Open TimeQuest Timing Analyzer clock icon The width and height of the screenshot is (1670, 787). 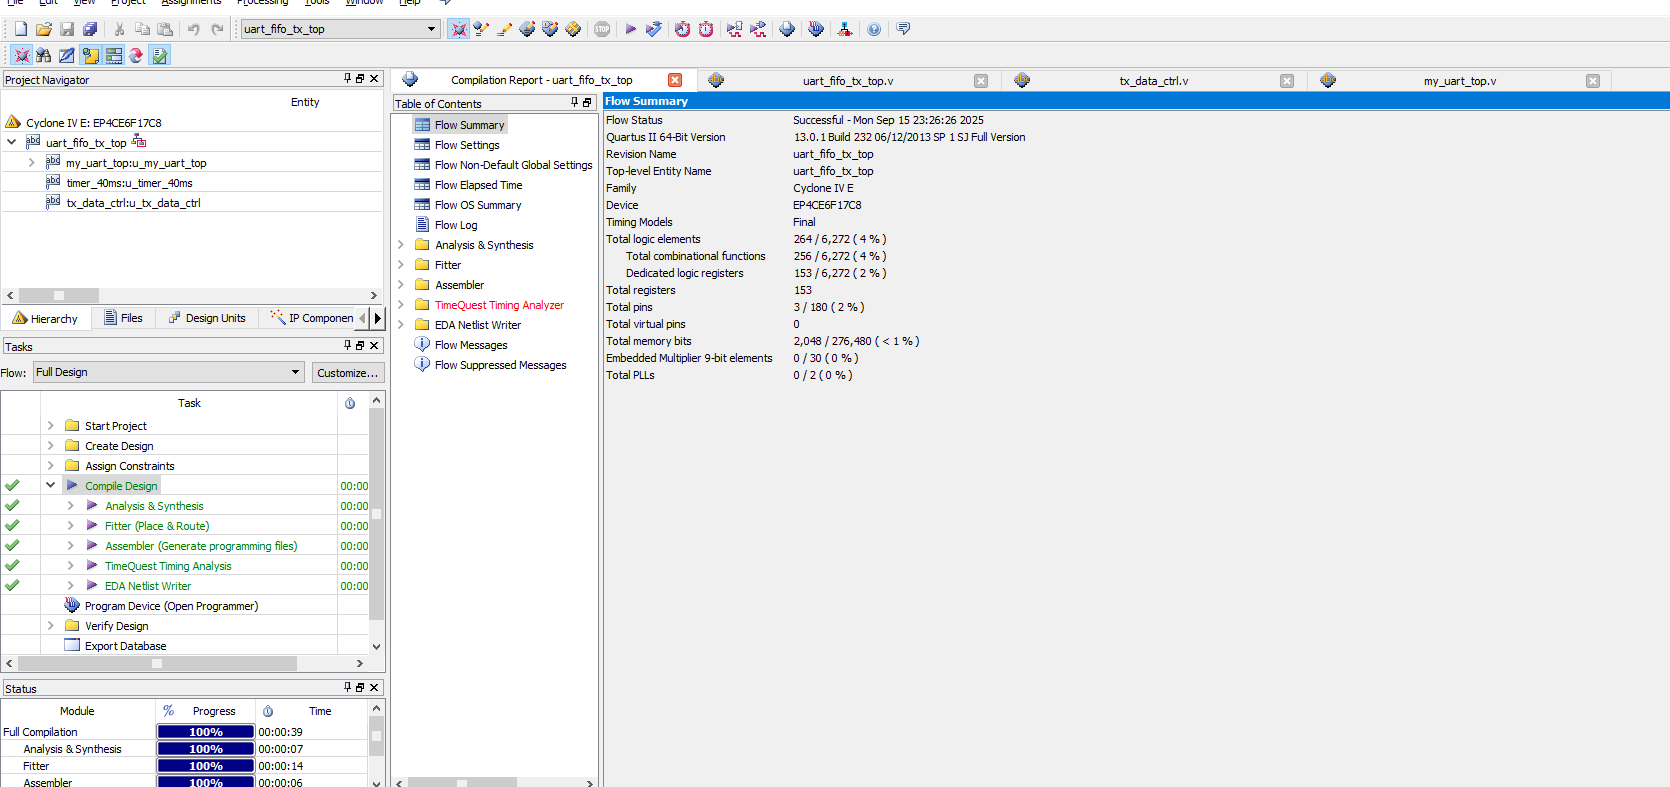tap(682, 29)
